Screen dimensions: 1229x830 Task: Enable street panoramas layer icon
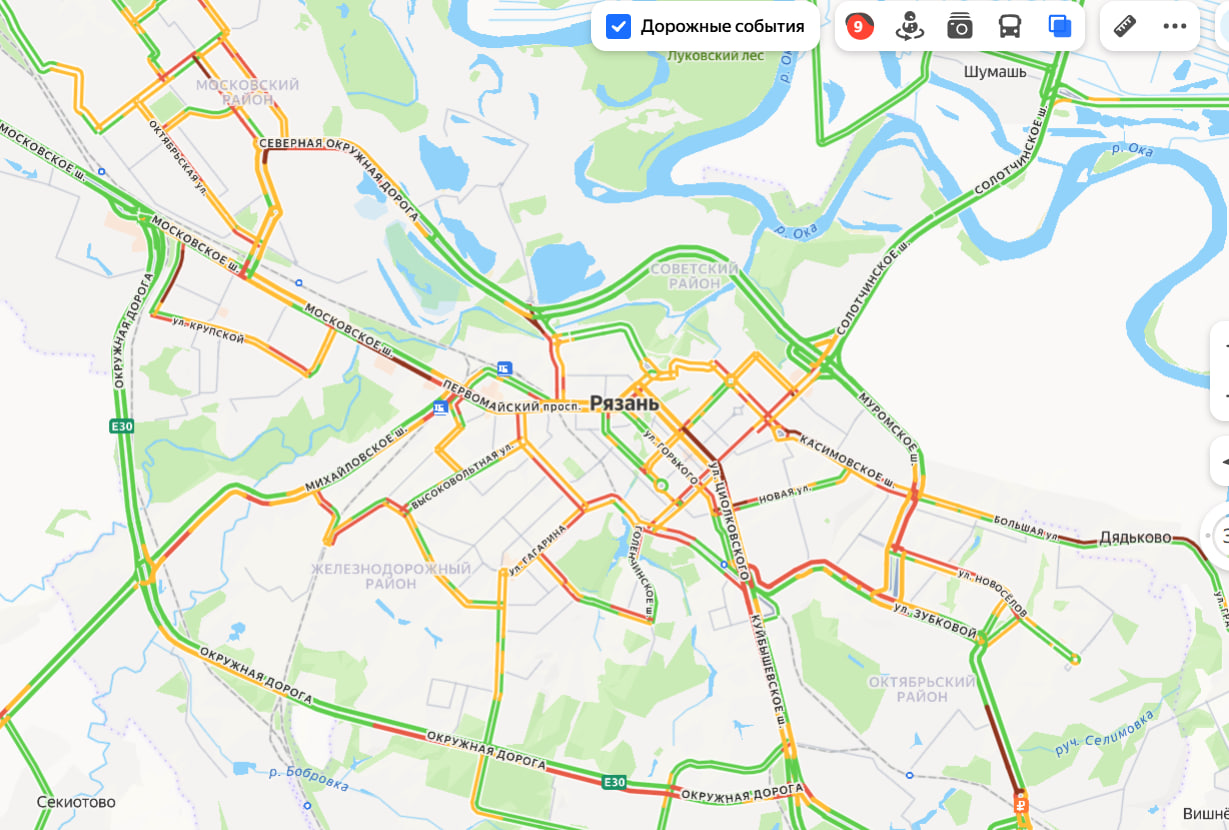[909, 27]
